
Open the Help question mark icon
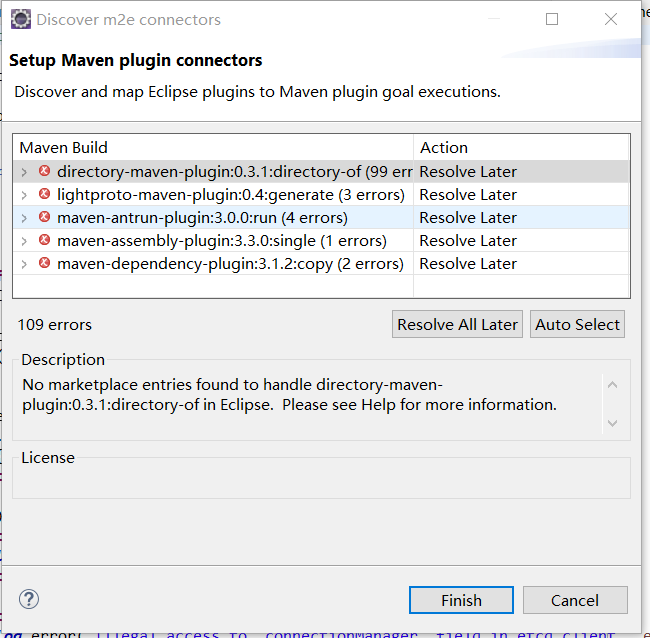(x=29, y=599)
